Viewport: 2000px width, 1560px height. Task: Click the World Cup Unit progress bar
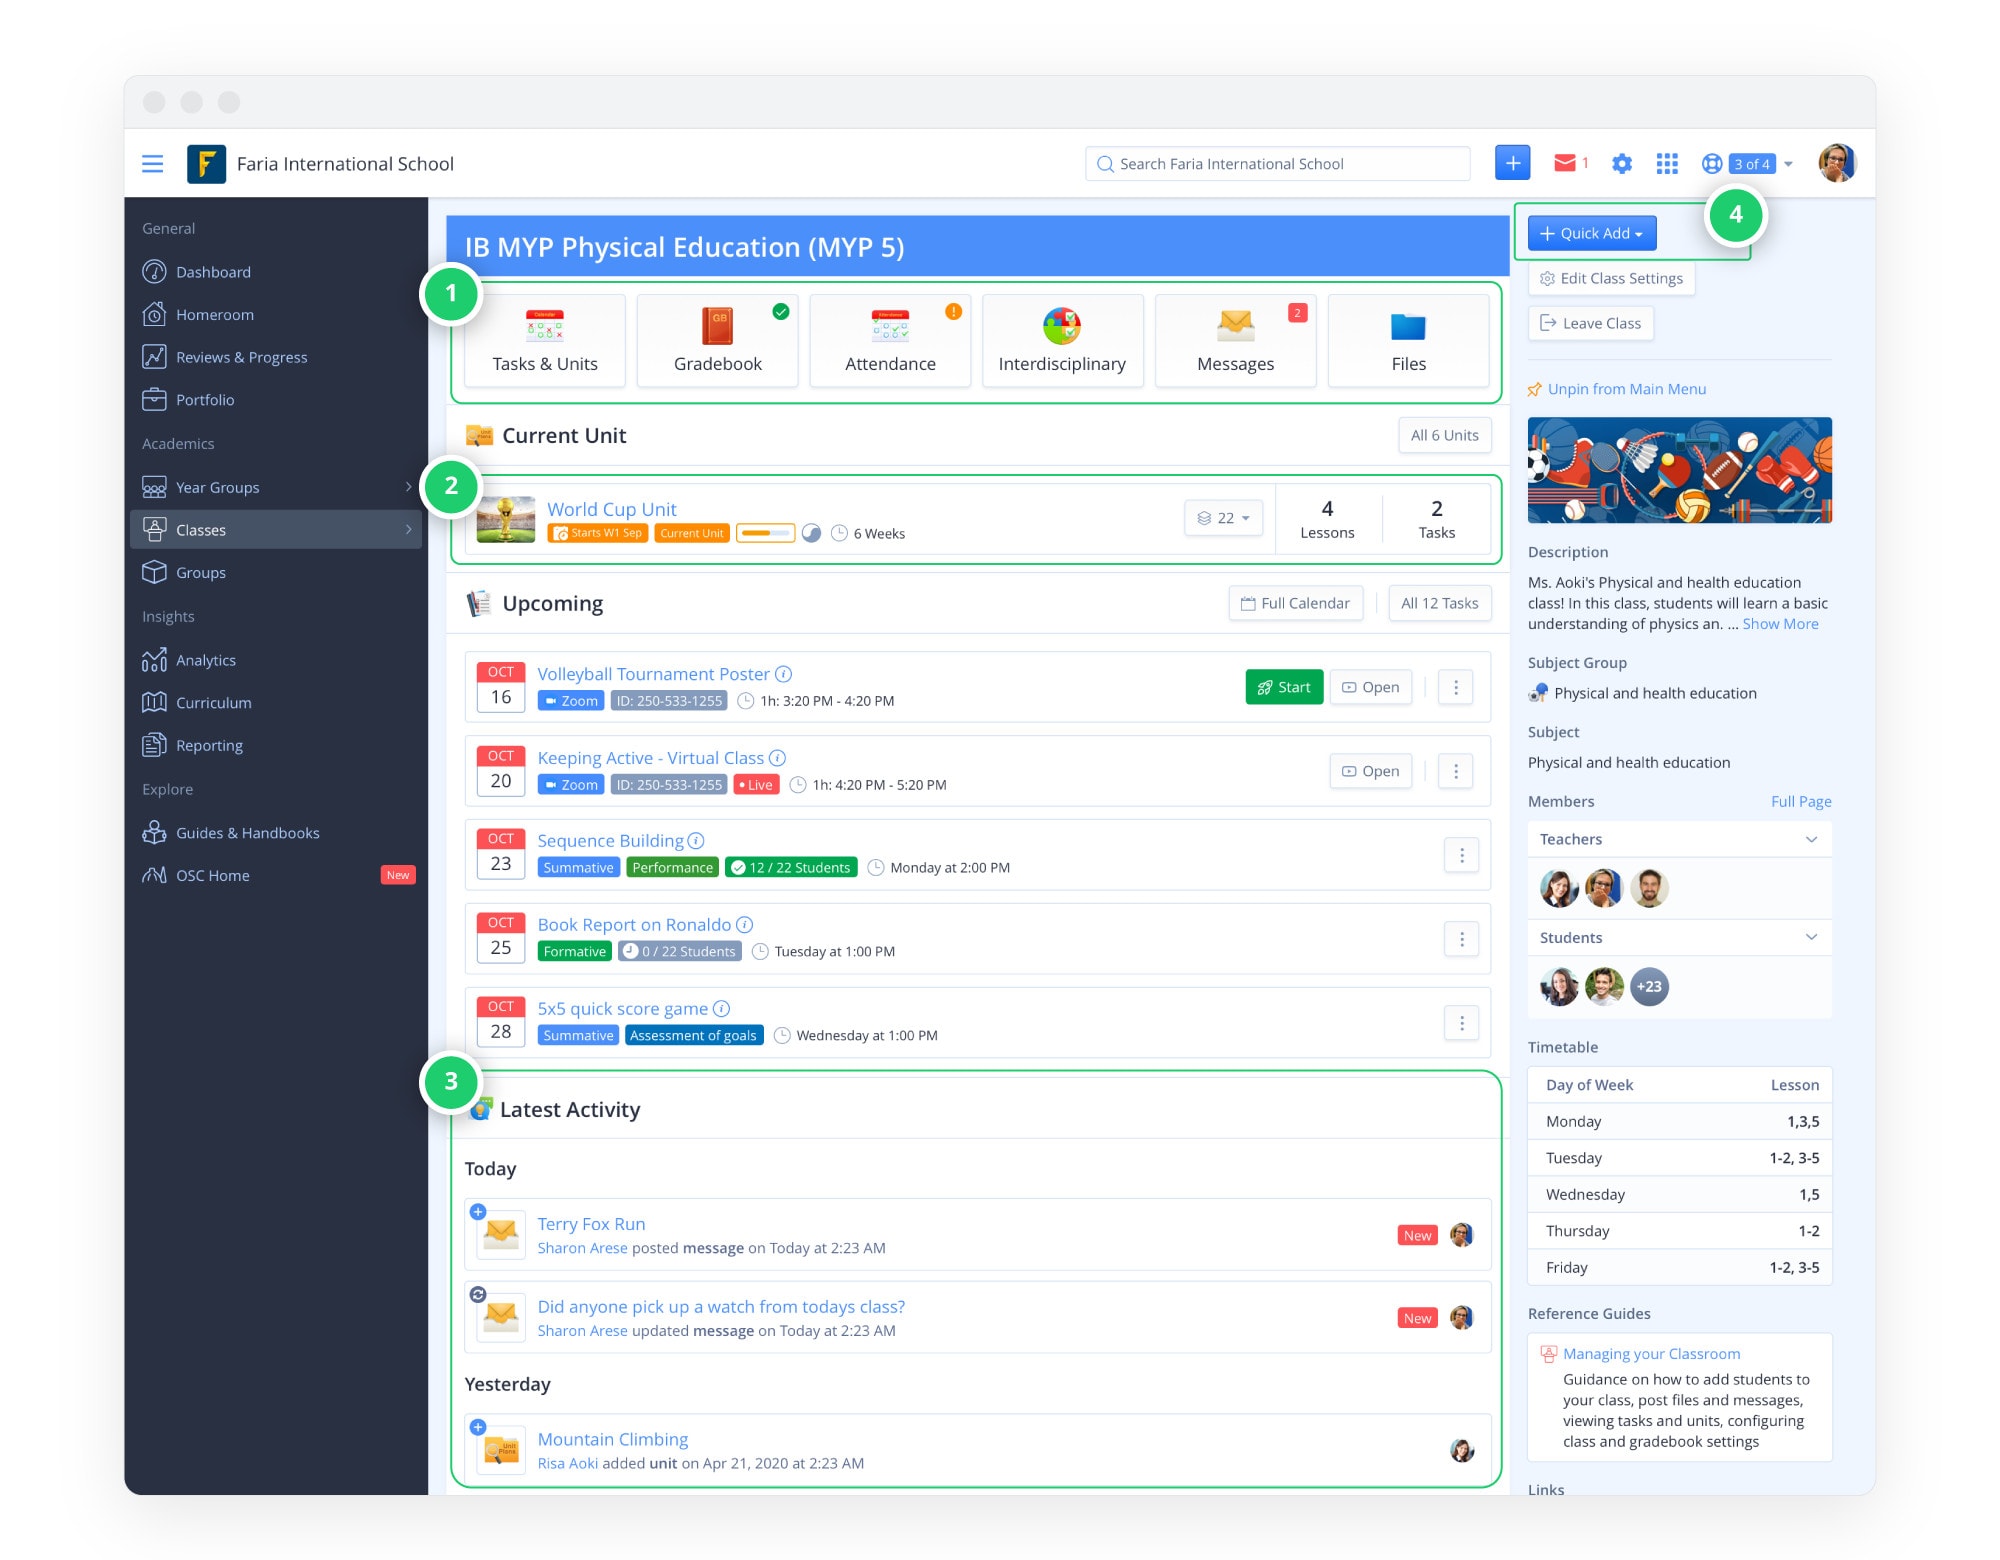coord(765,533)
